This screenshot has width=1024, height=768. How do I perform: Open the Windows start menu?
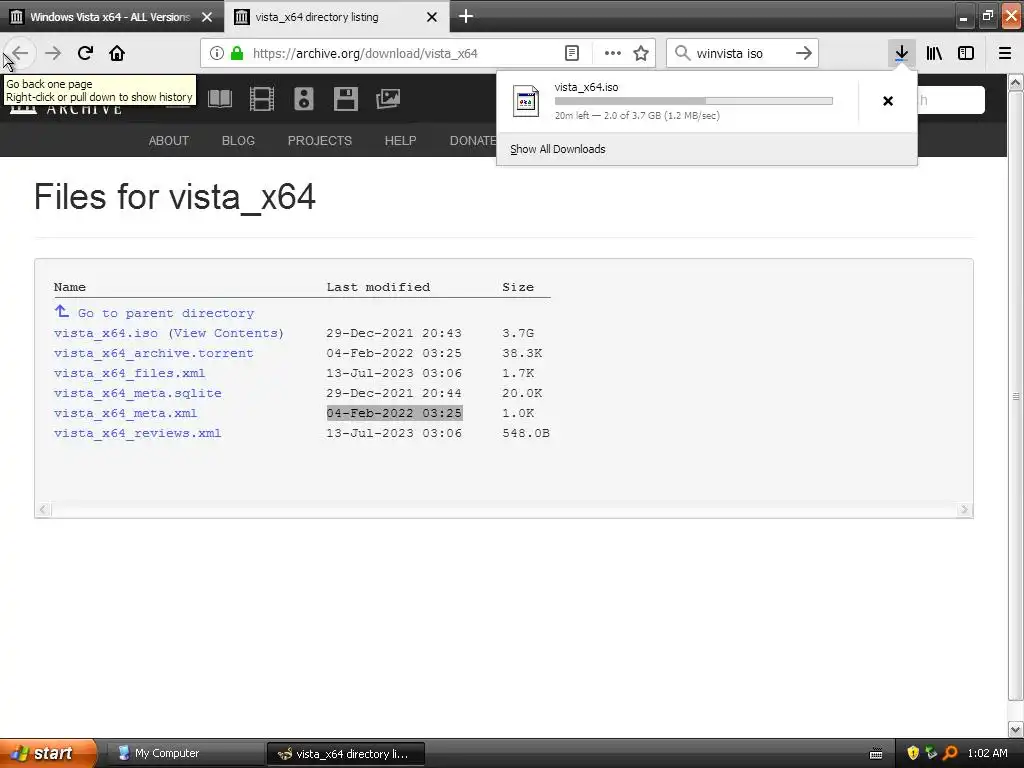coord(47,753)
